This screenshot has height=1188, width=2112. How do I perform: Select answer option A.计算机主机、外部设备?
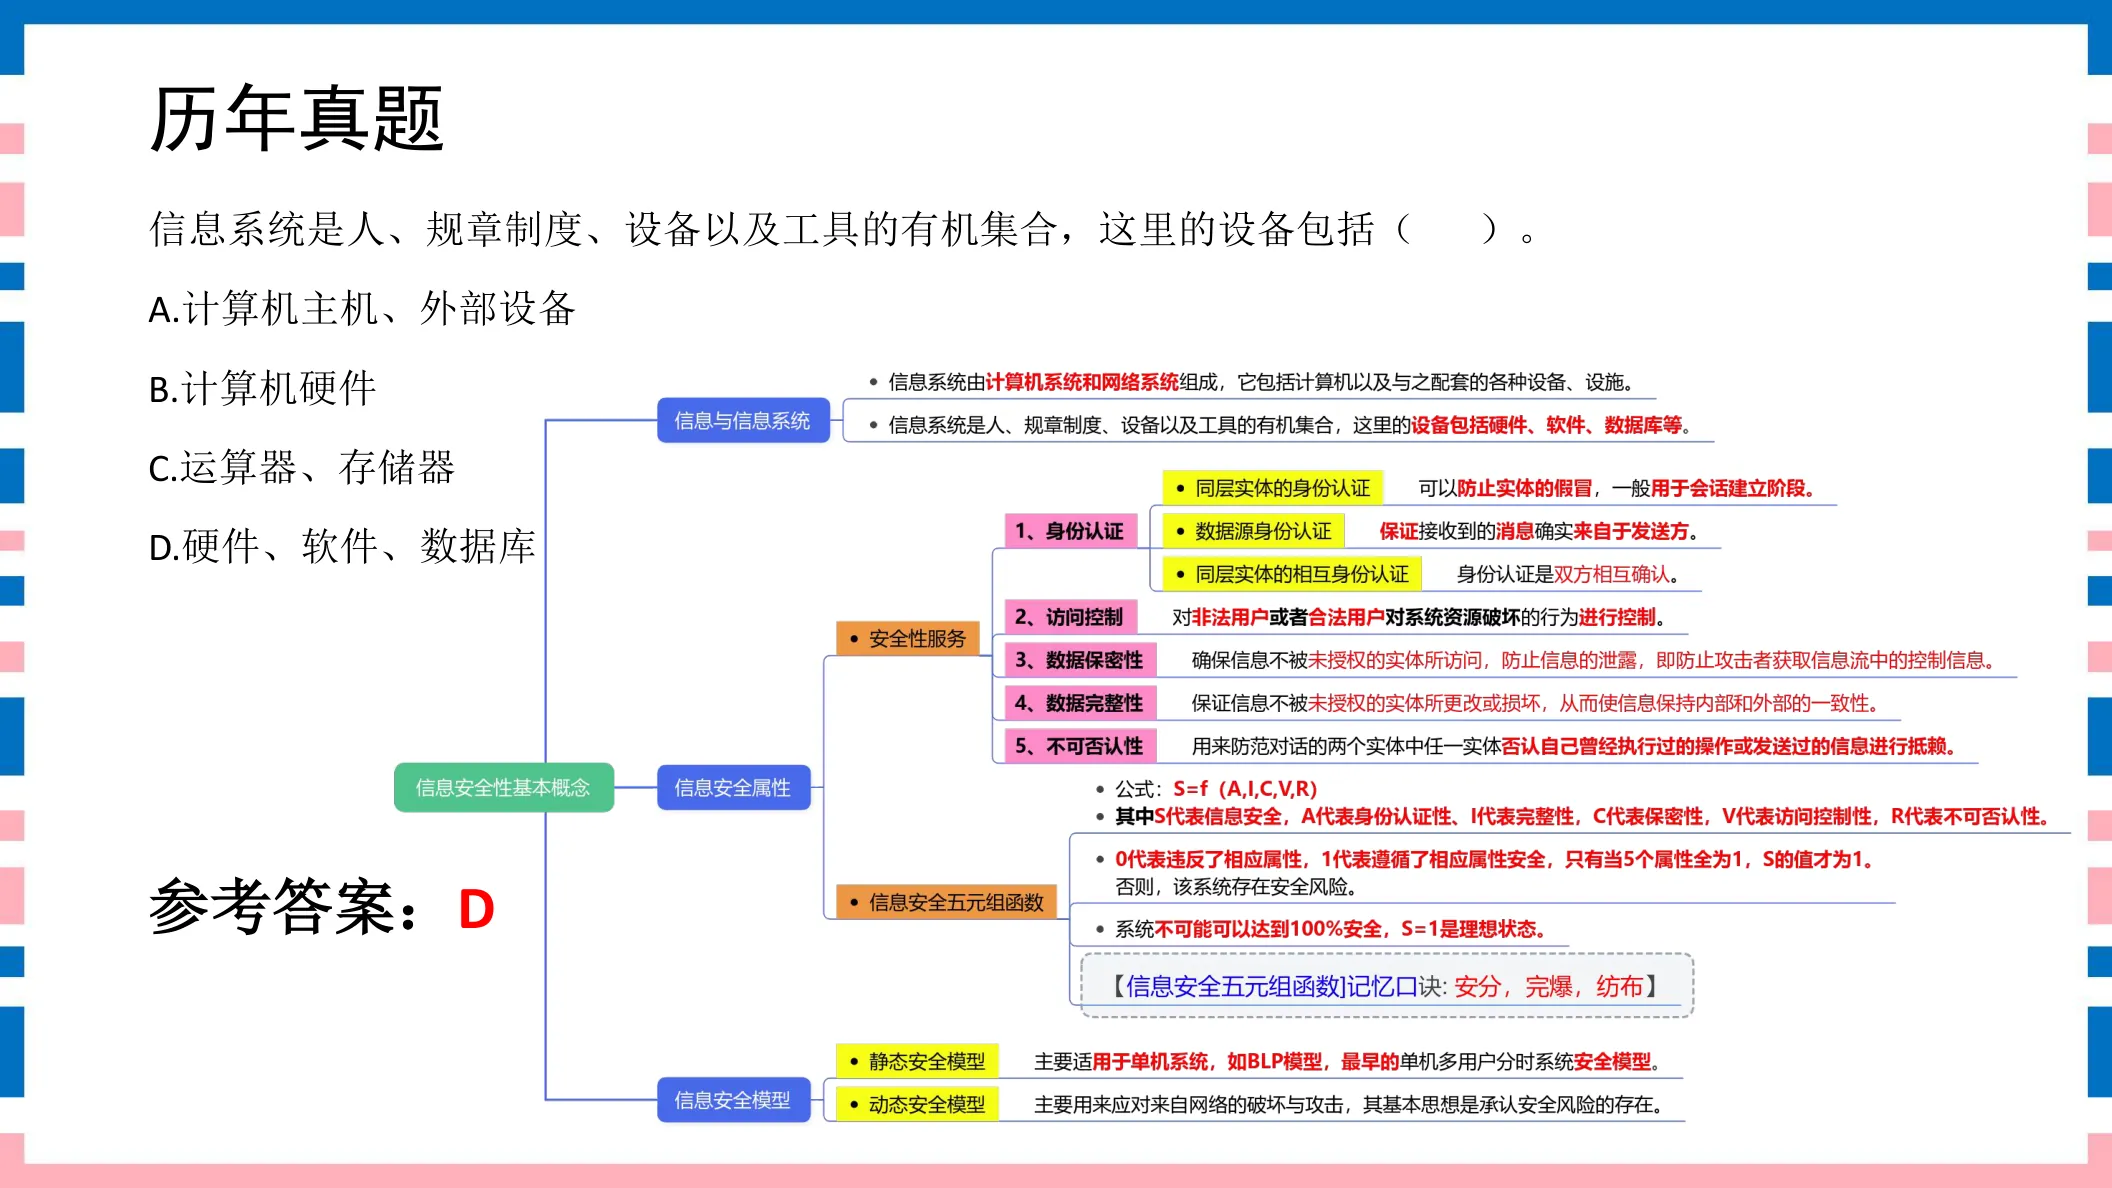(x=362, y=309)
